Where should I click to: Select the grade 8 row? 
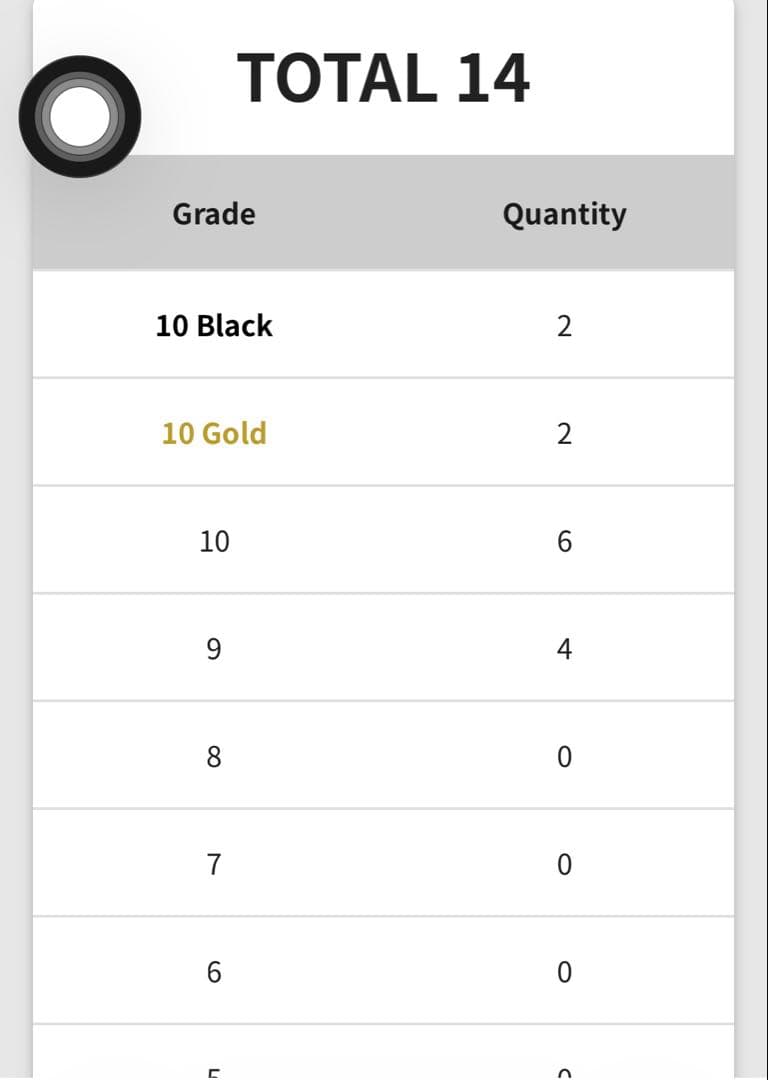point(214,757)
